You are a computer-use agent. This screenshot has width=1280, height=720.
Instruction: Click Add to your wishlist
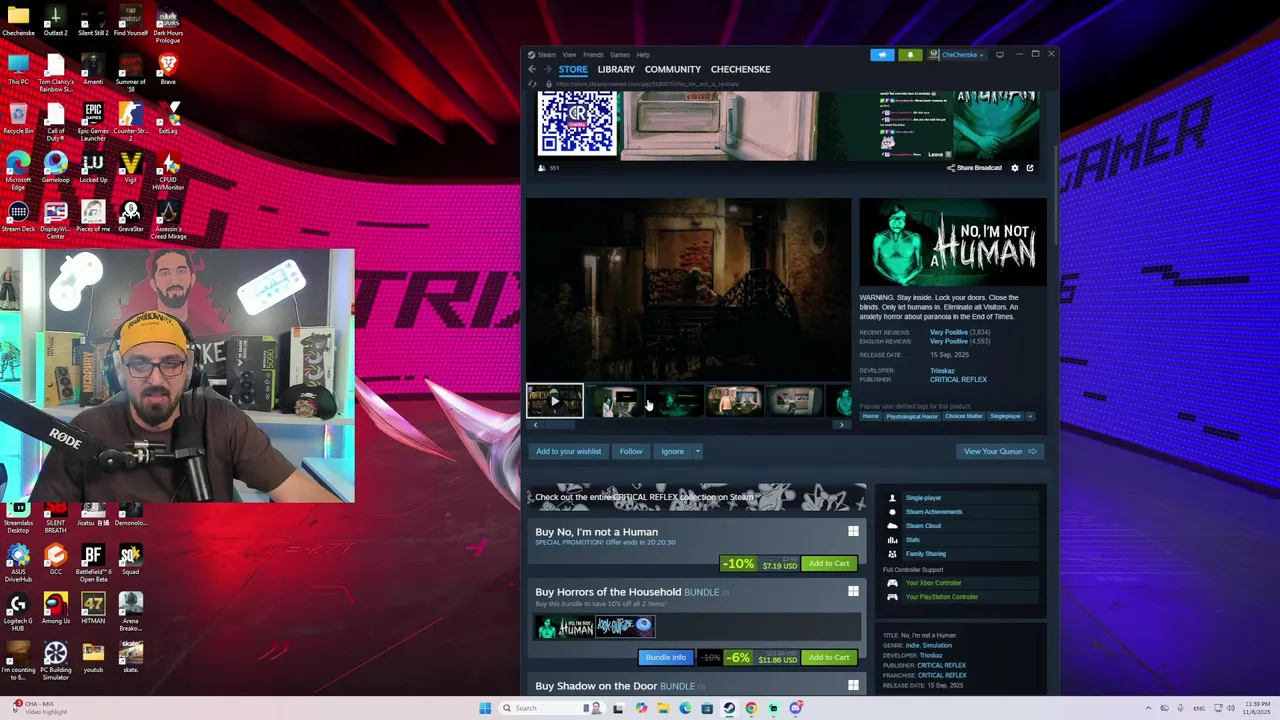tap(568, 451)
